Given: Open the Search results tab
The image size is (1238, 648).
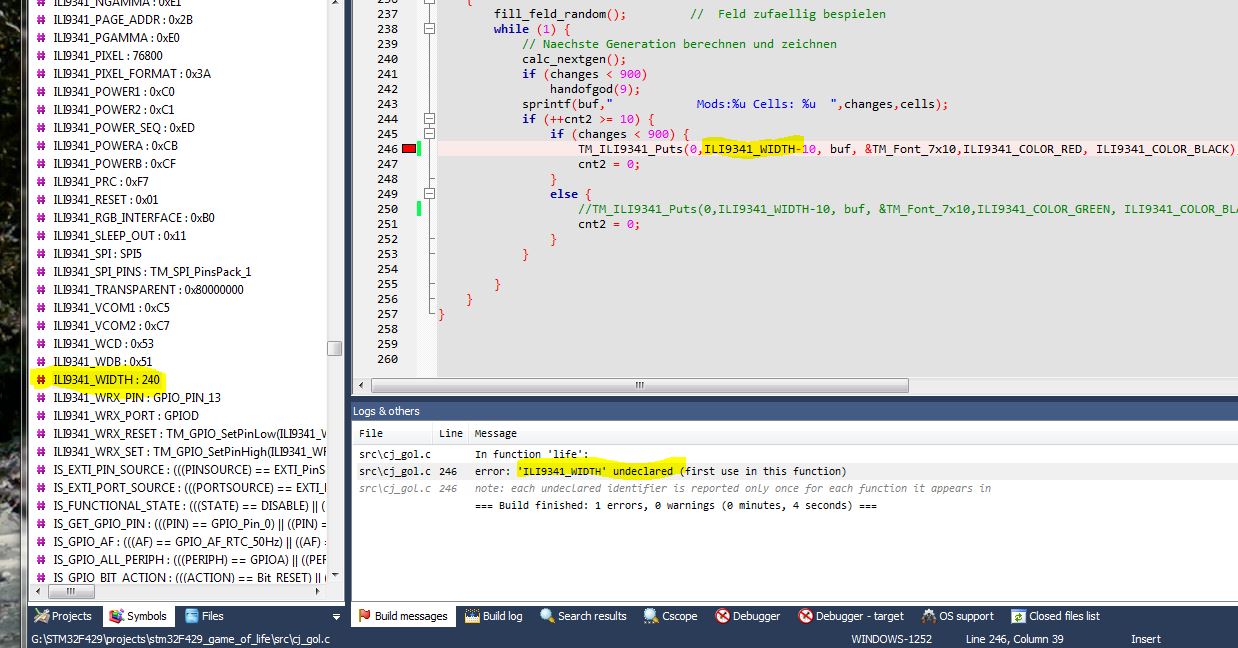Looking at the screenshot, I should pos(583,616).
